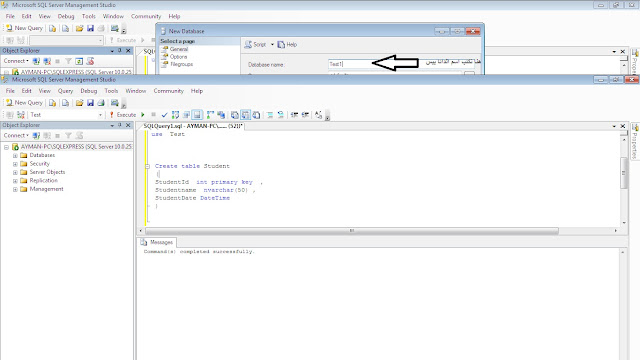
Task: Click Specify Values for Template Parameters icon
Action: point(318,115)
